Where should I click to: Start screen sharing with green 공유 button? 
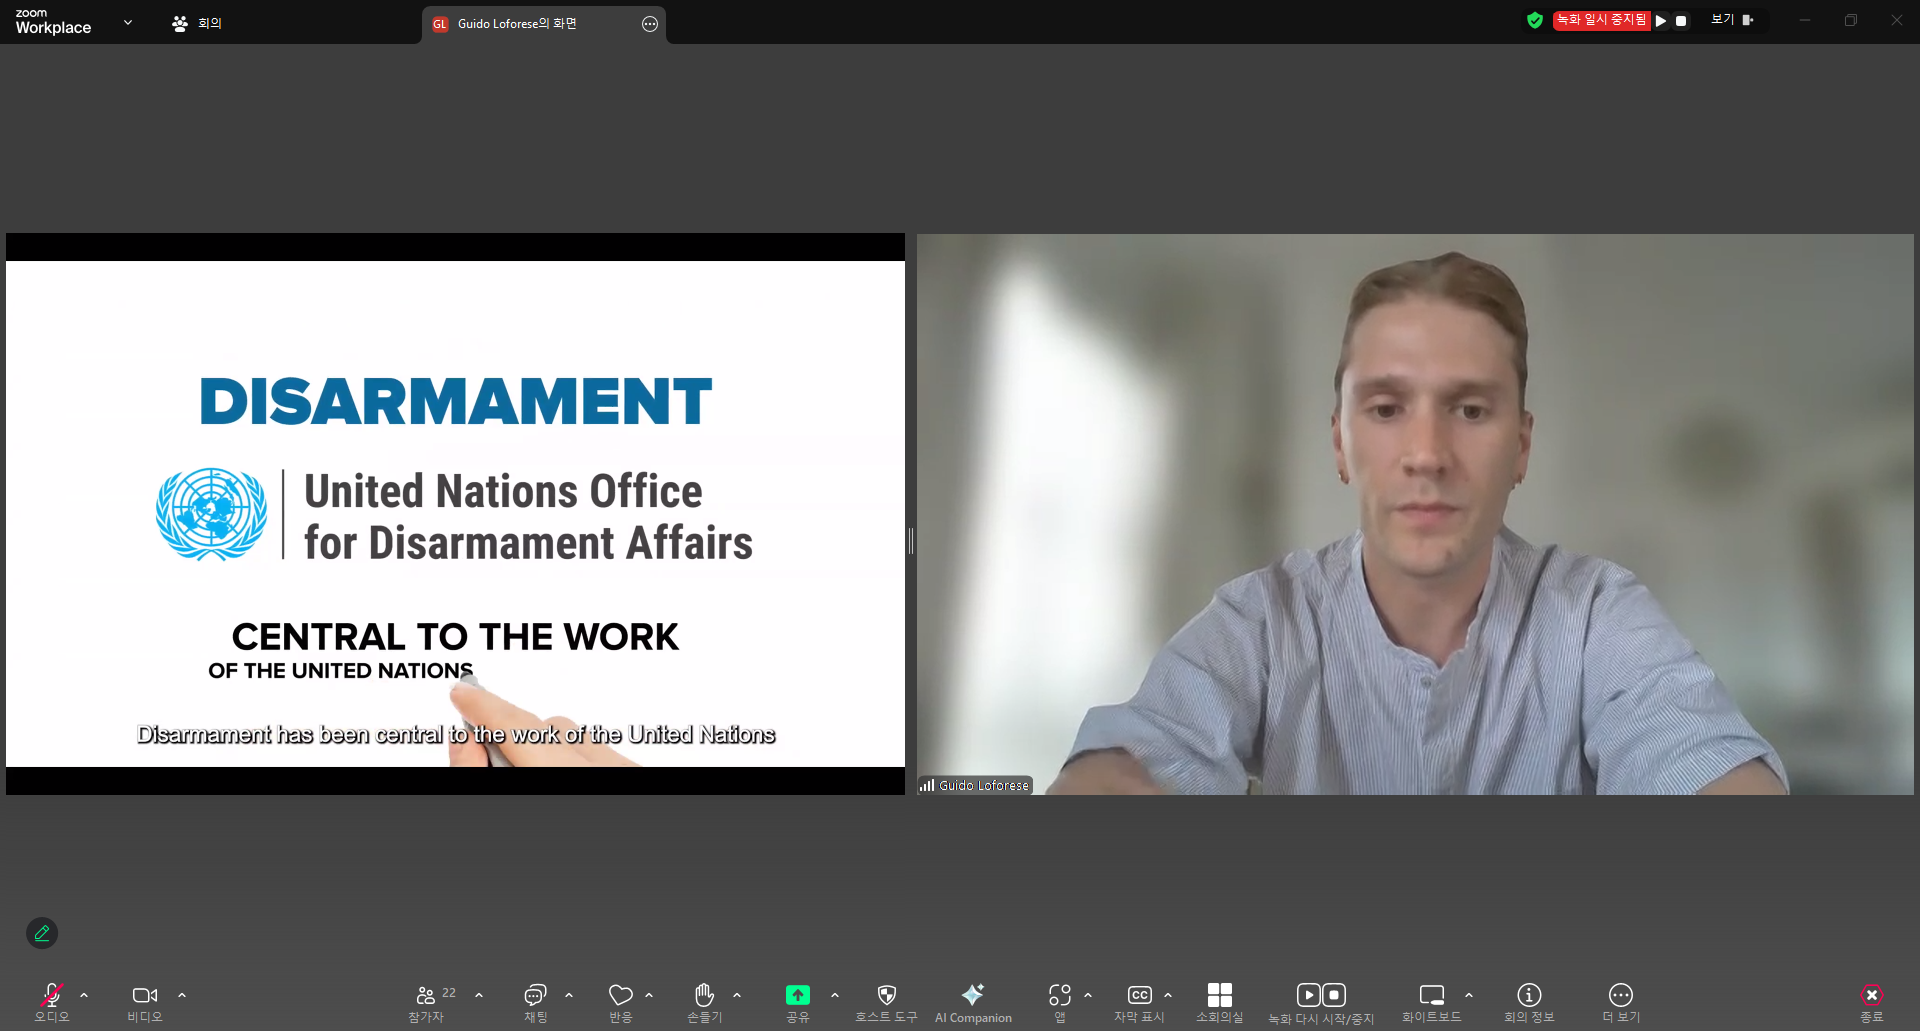coord(798,1002)
